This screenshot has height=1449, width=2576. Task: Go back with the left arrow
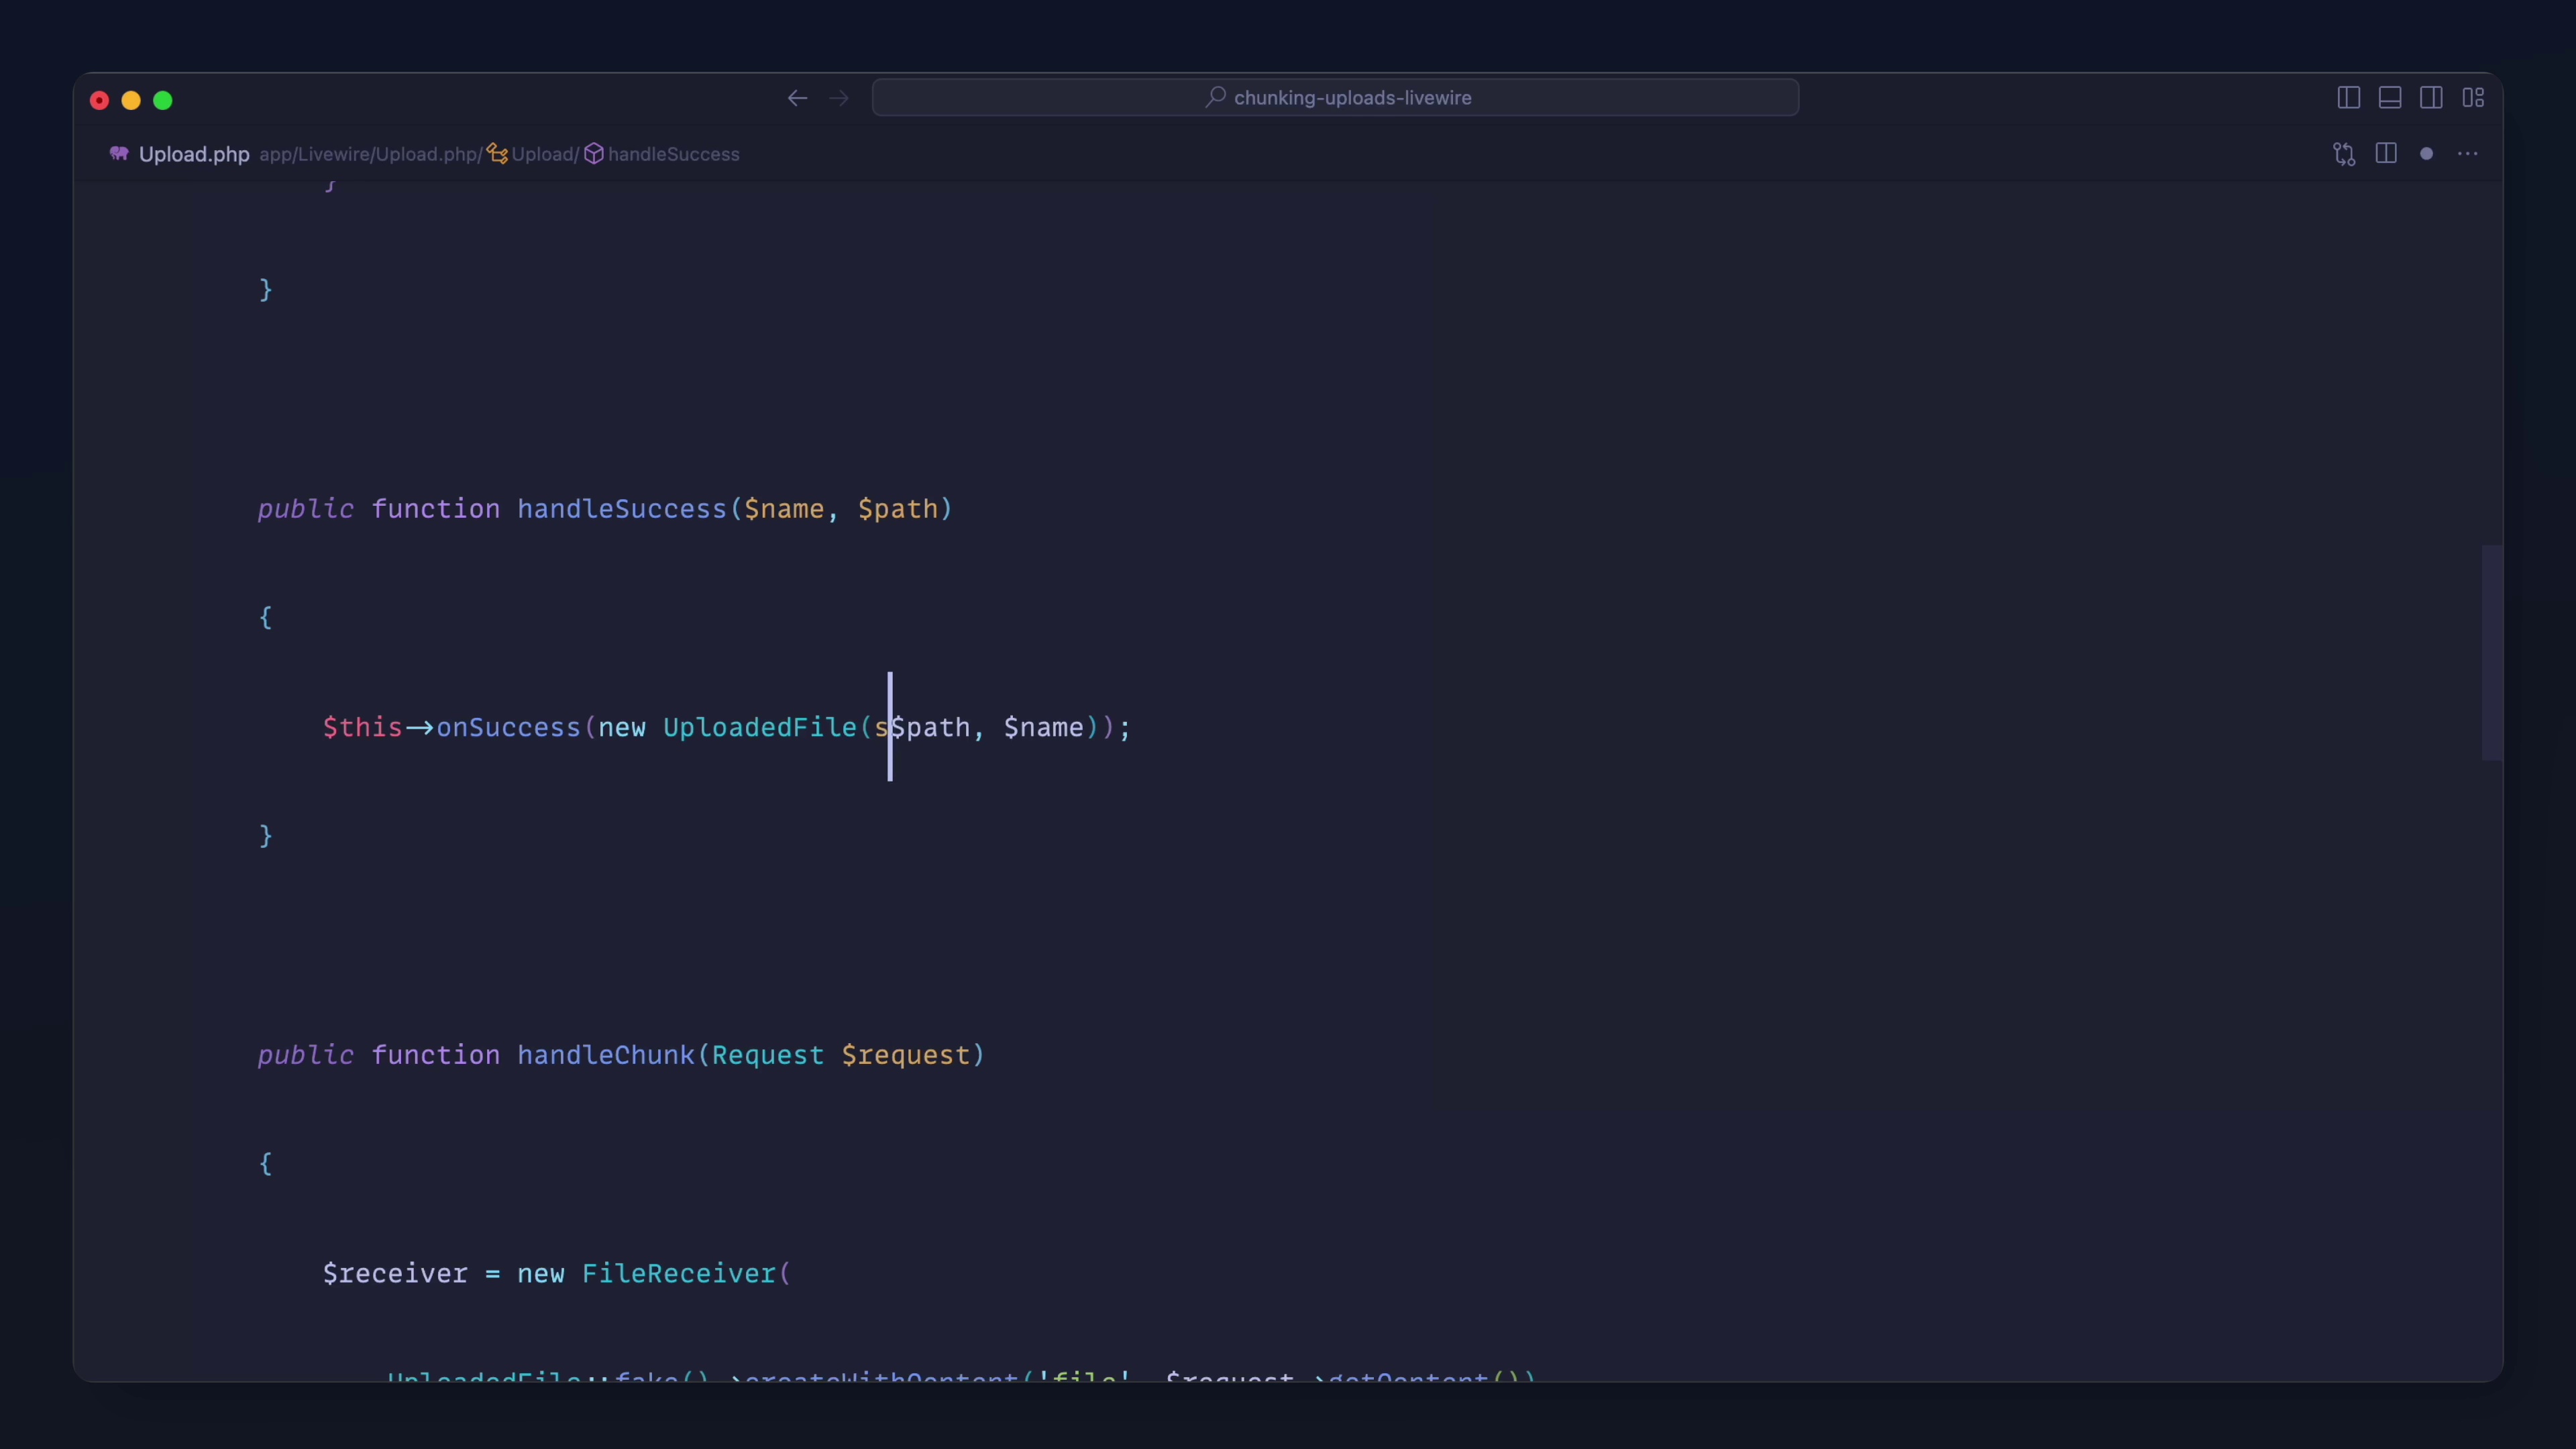tap(797, 98)
